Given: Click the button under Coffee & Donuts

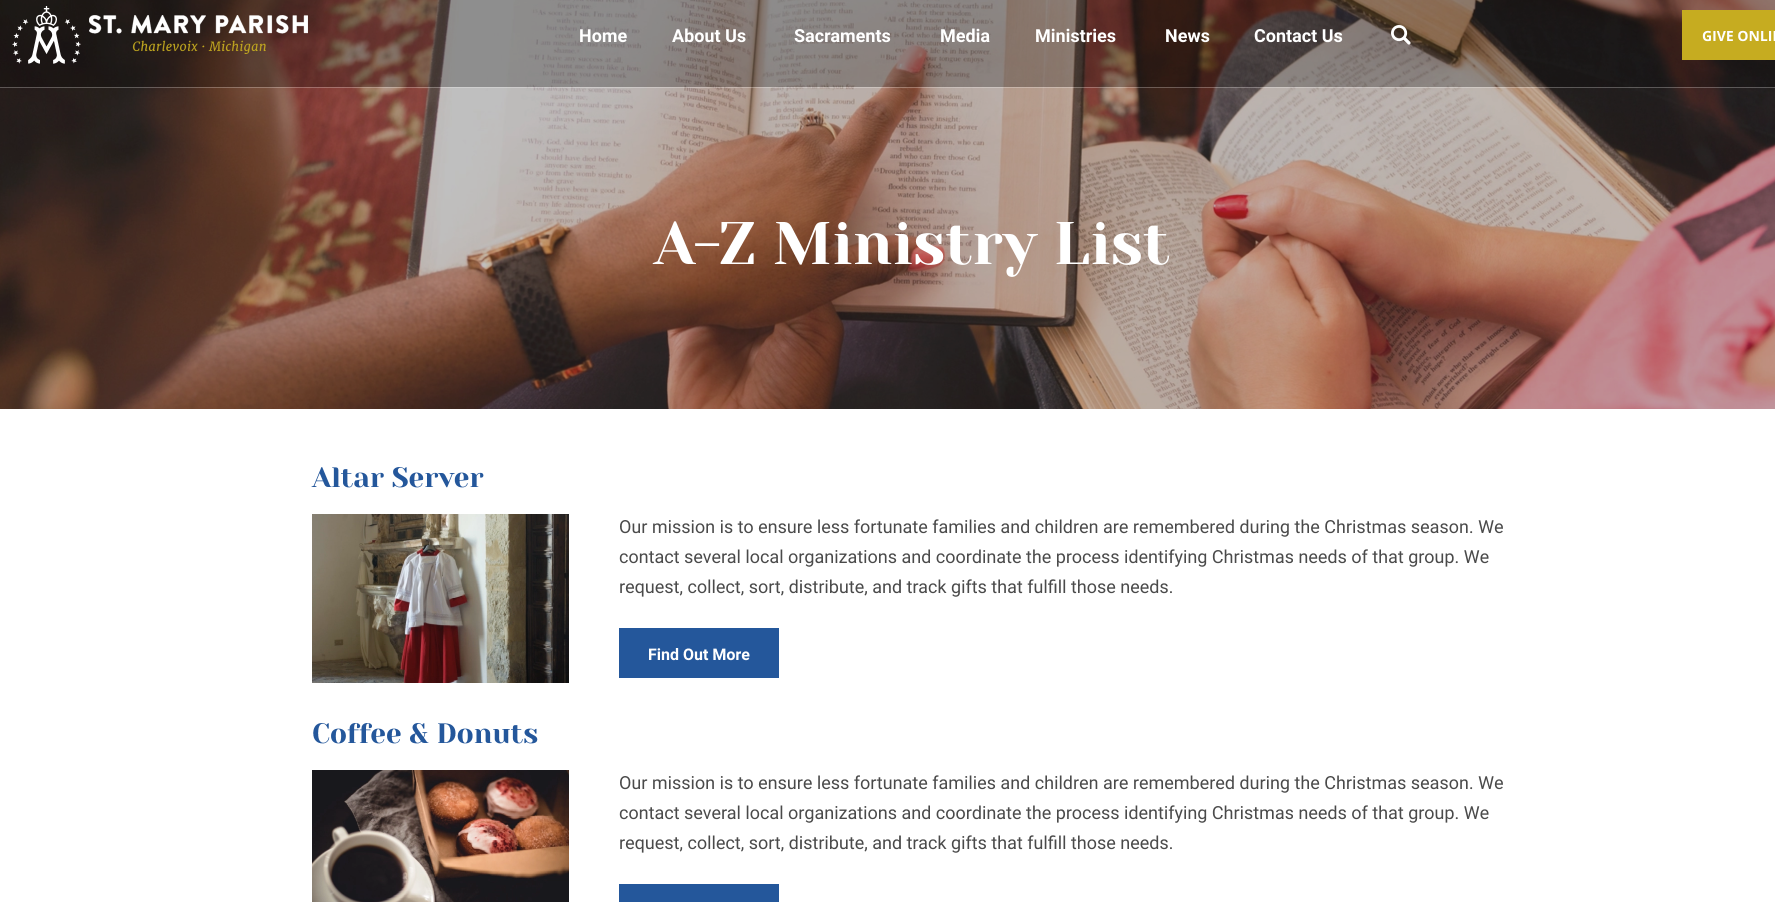Looking at the screenshot, I should [699, 893].
